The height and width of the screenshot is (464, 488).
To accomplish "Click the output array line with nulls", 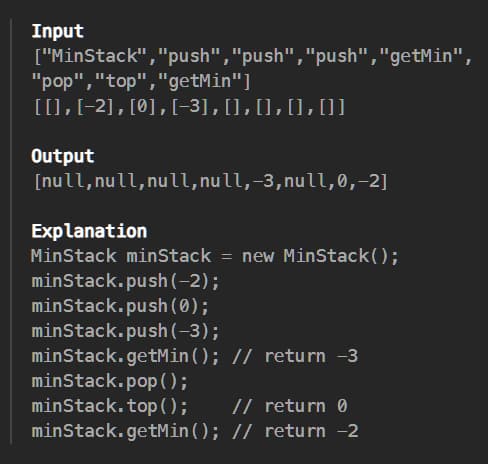I will (x=211, y=181).
